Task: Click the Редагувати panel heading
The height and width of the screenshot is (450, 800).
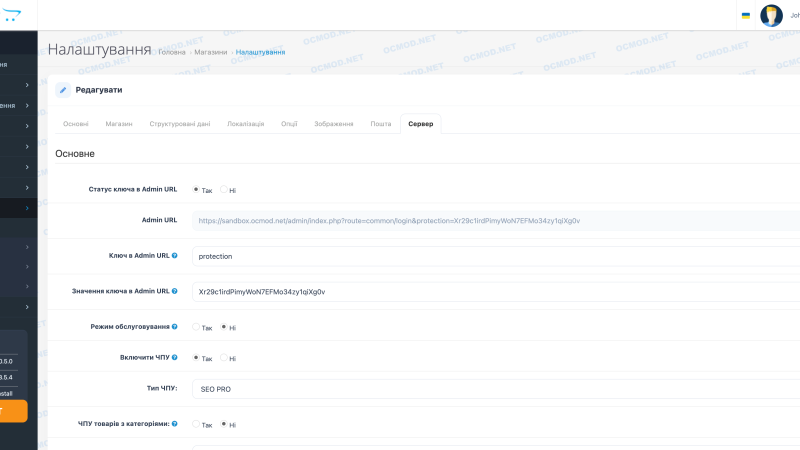Action: coord(99,90)
